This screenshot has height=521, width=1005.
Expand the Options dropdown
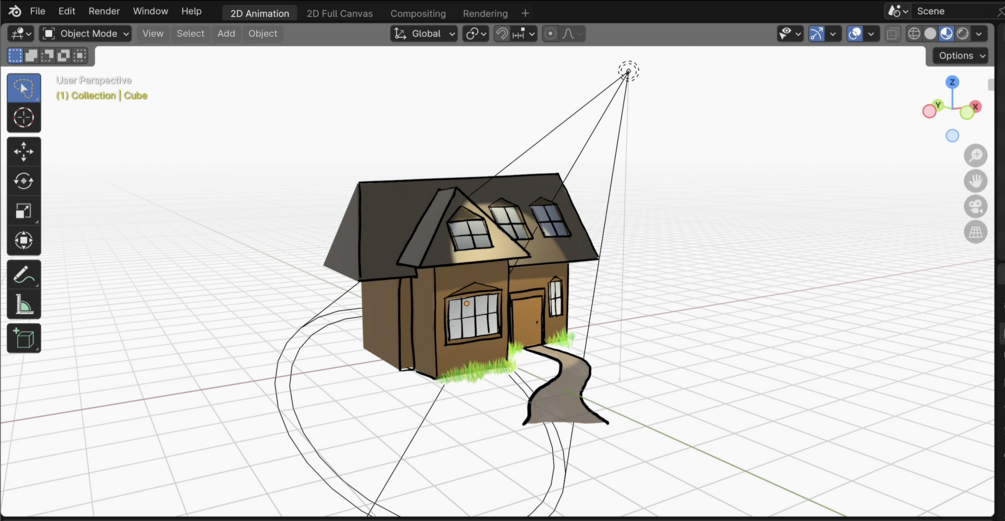(x=961, y=56)
